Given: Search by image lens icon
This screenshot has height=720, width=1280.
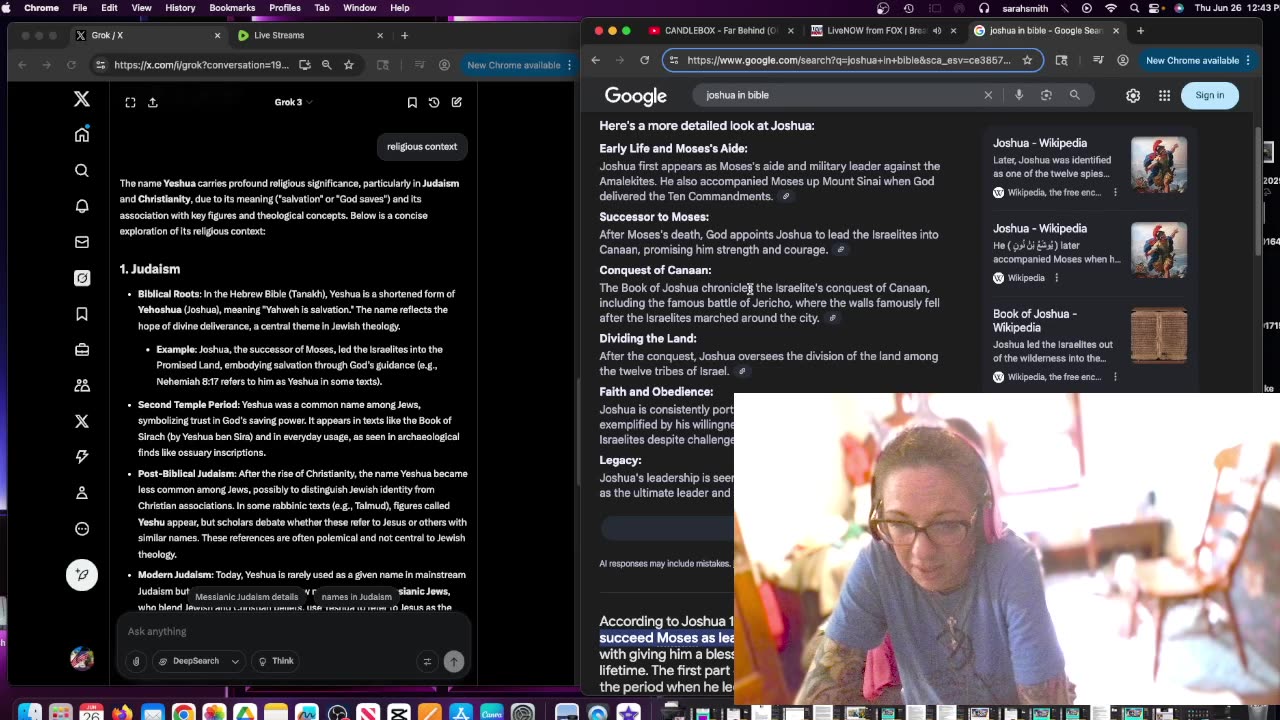Looking at the screenshot, I should pyautogui.click(x=1046, y=95).
